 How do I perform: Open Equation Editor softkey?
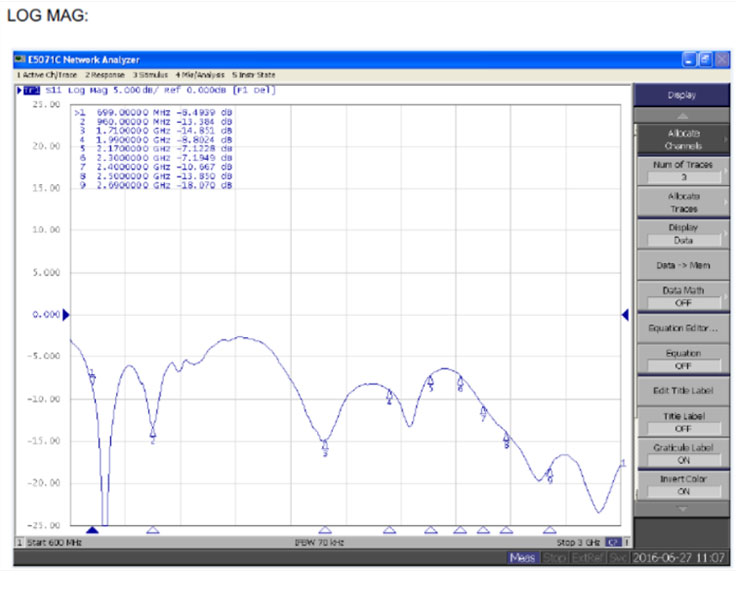[683, 328]
